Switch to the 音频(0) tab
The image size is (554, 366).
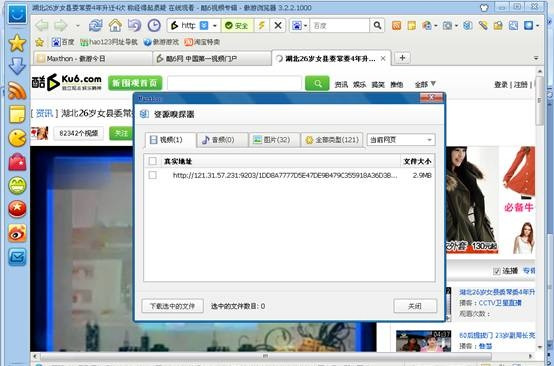[222, 140]
